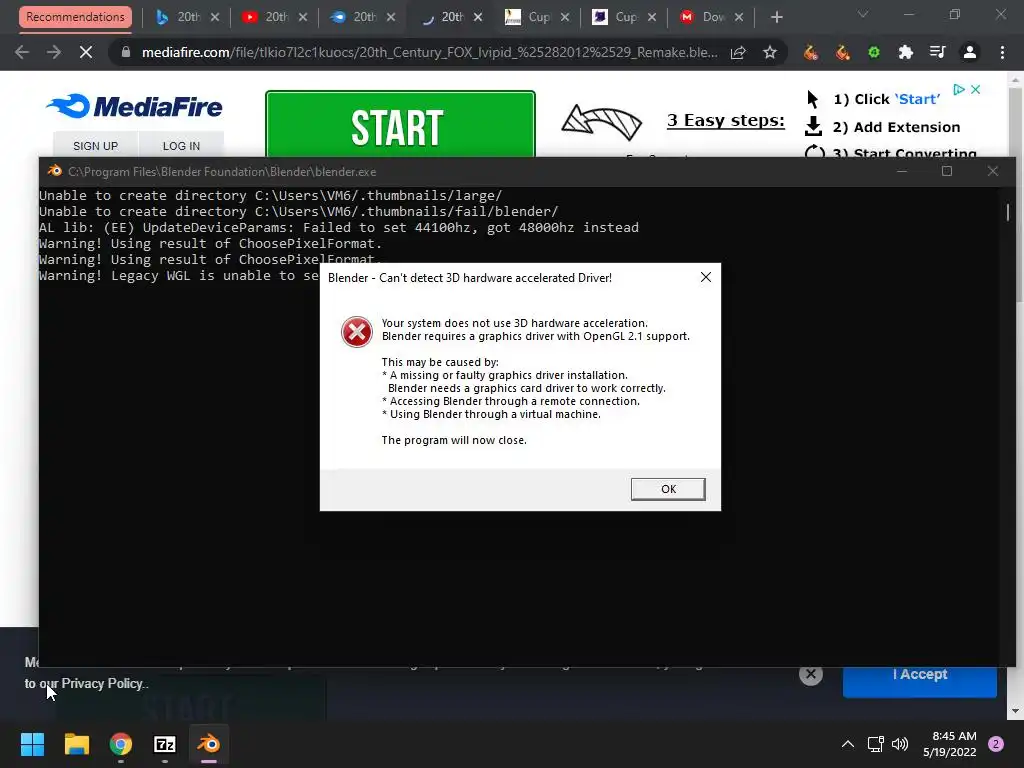
Task: Click the first flame extension icon
Action: (810, 52)
